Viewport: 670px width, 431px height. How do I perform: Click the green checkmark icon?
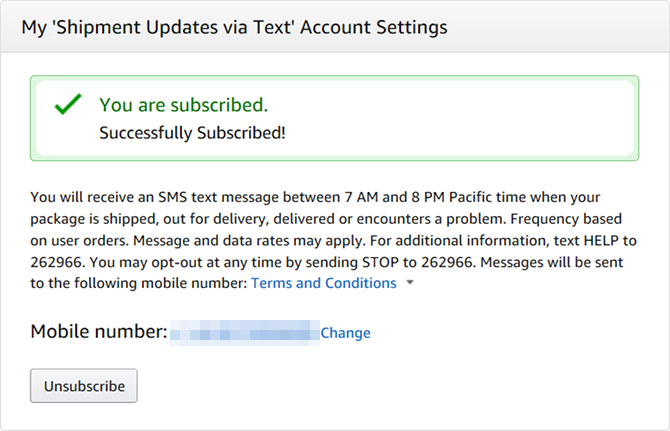67,104
